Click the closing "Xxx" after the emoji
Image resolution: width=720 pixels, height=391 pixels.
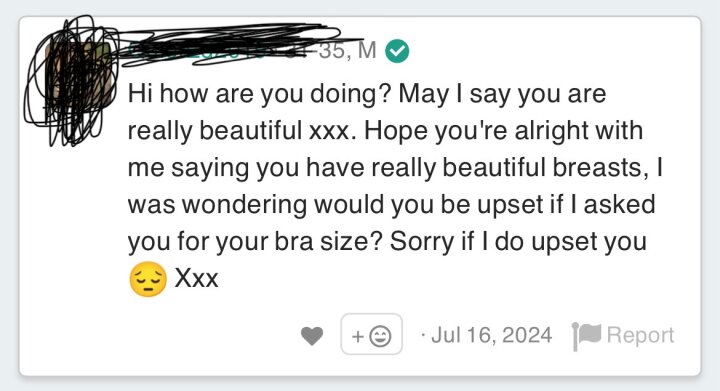(197, 278)
